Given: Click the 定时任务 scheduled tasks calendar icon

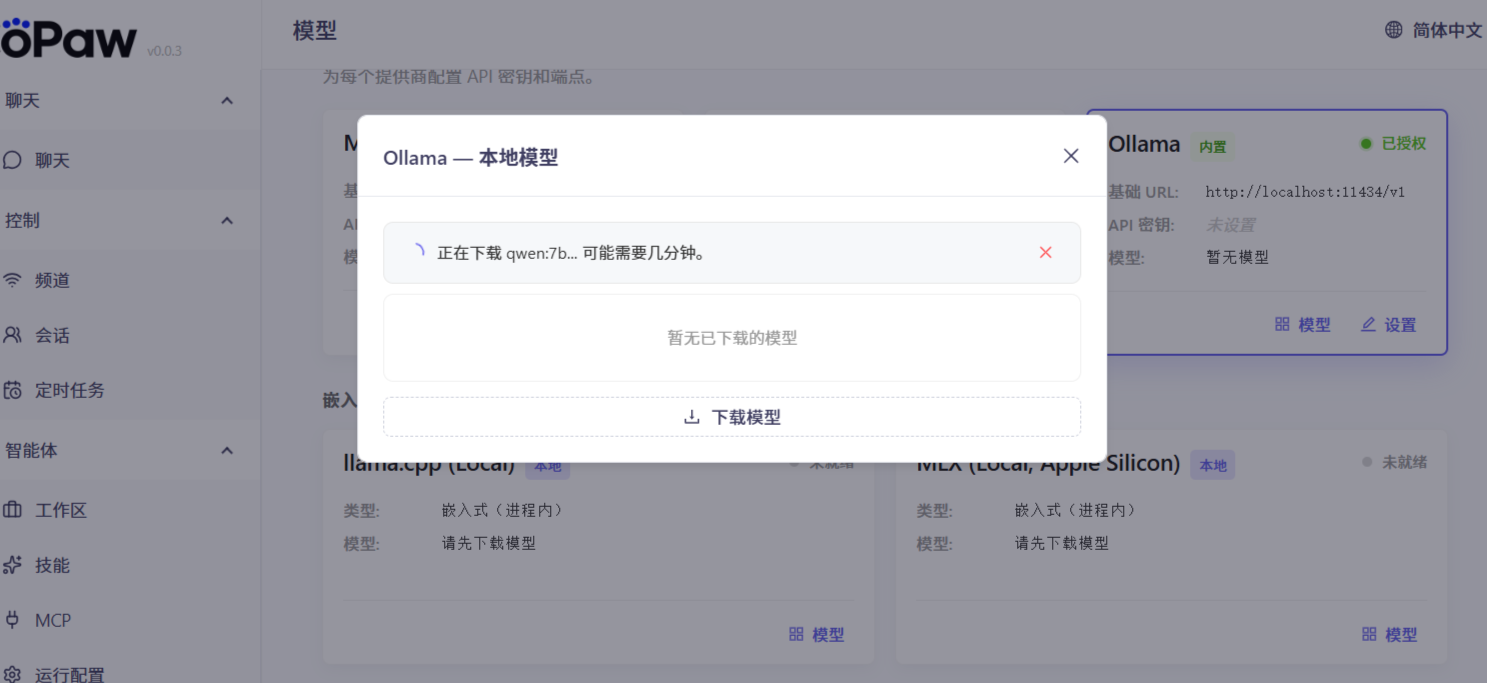Looking at the screenshot, I should (13, 390).
